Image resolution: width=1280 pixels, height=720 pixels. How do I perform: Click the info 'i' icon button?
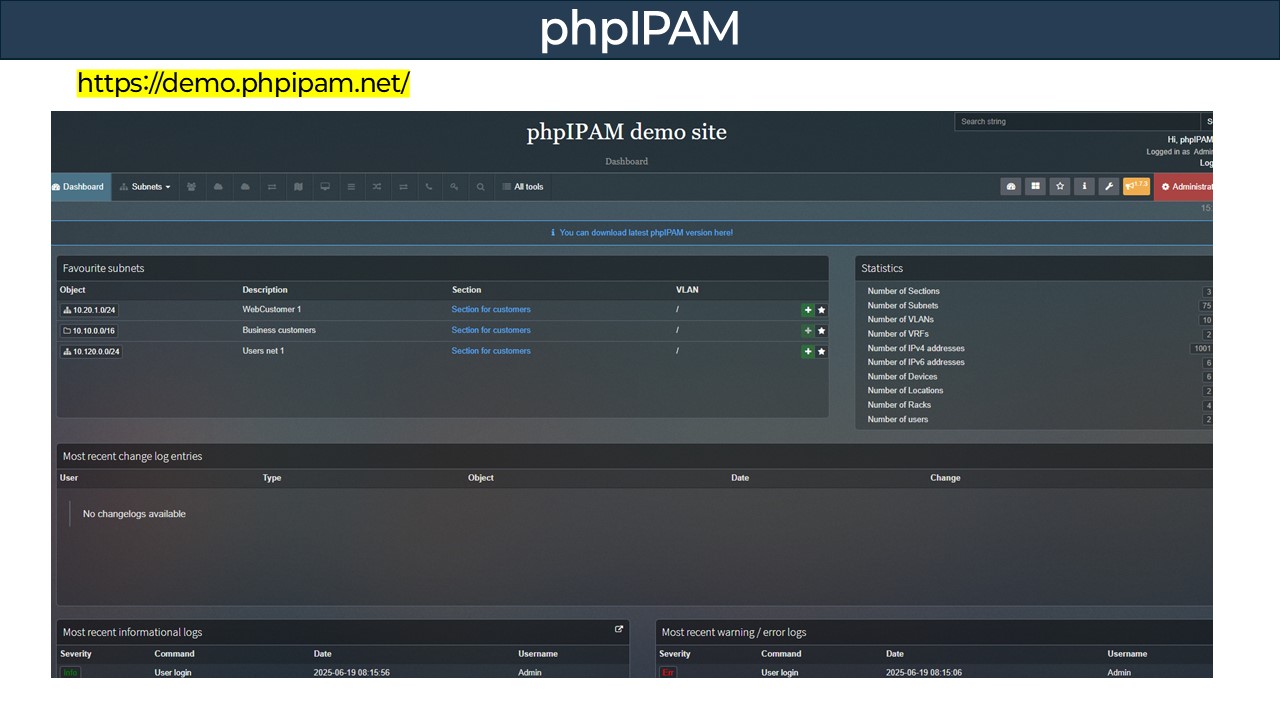pyautogui.click(x=1084, y=186)
